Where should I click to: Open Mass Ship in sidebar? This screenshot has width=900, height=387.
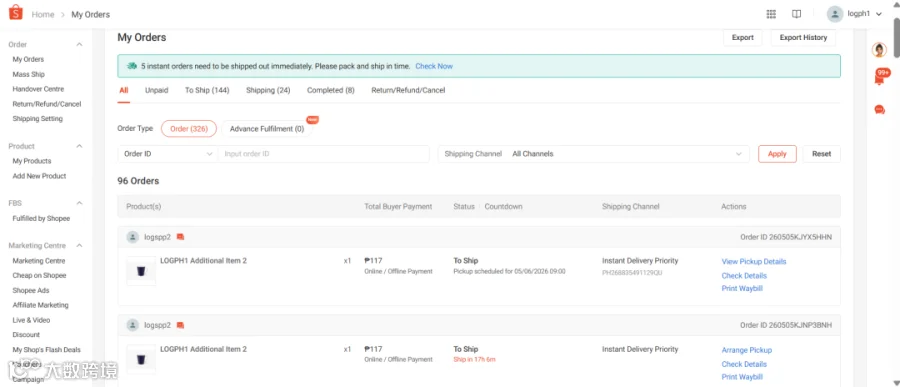(29, 74)
